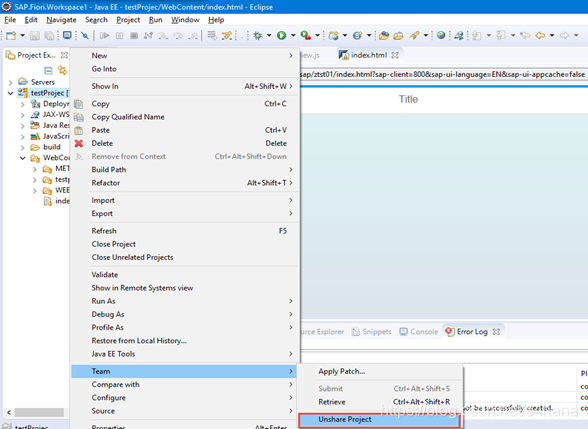Image resolution: width=588 pixels, height=429 pixels.
Task: Click the Project Explorer scroll left arrow
Action: (9, 412)
